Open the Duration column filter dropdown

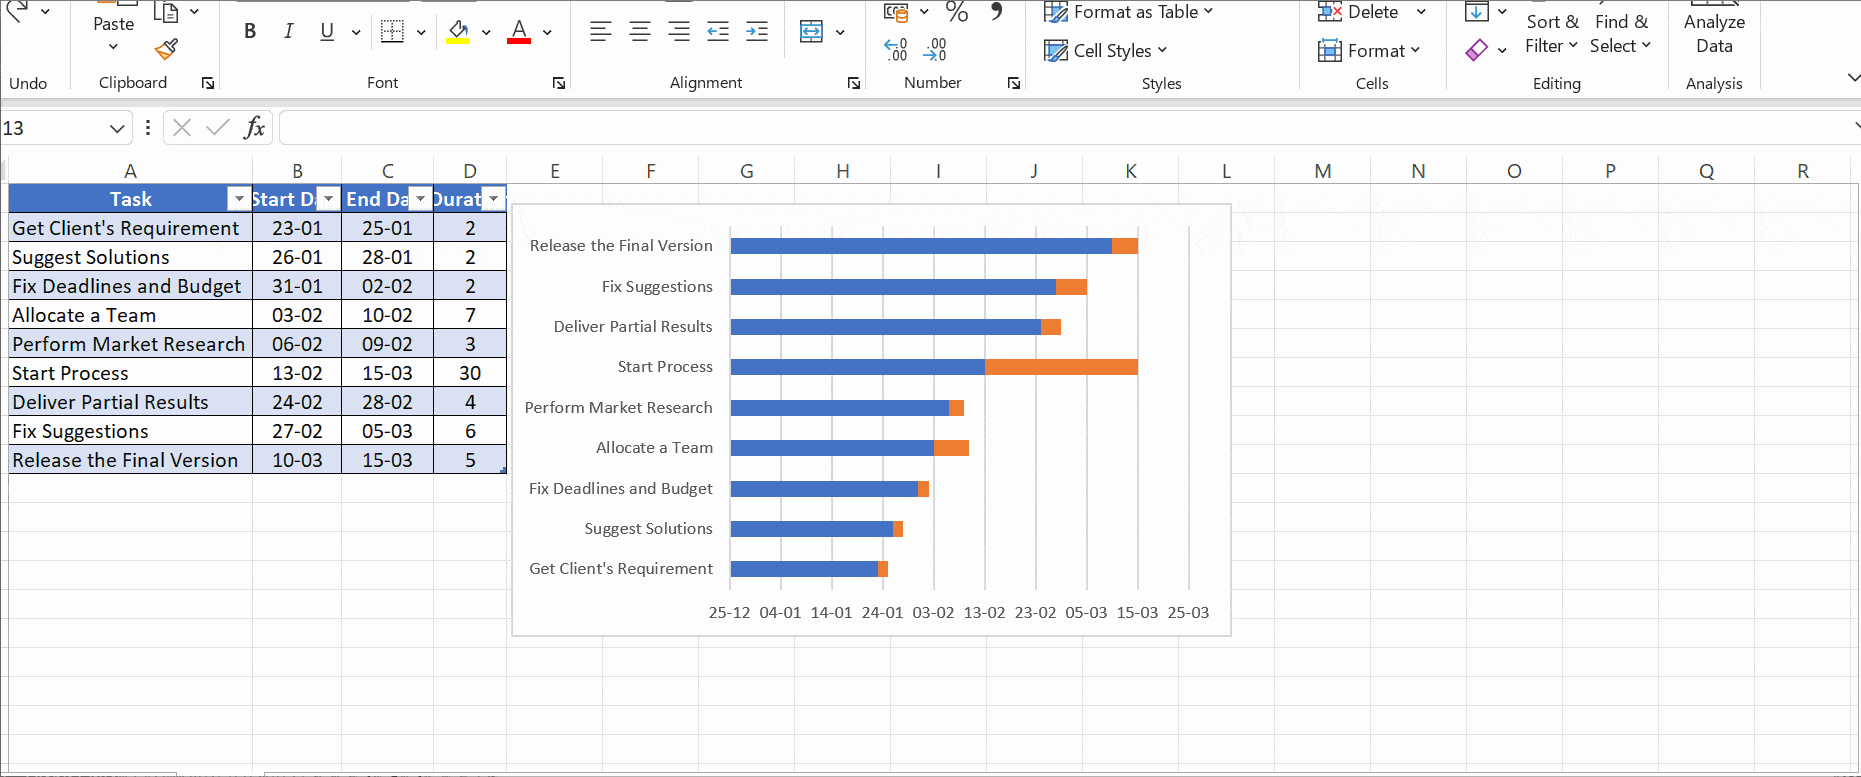click(493, 199)
